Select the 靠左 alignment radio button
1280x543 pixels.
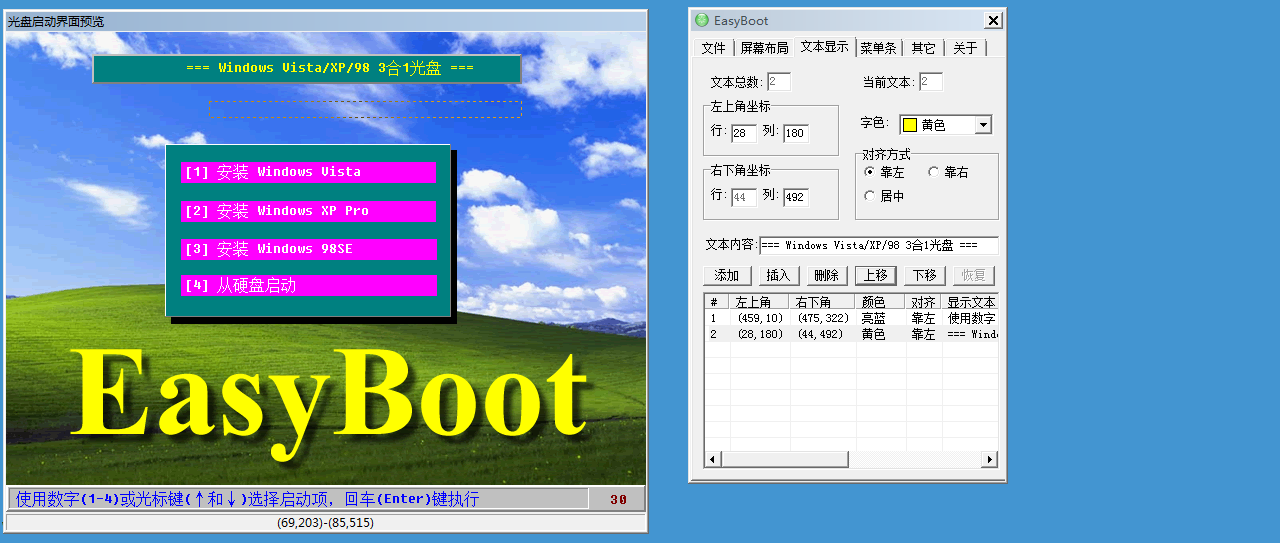869,172
